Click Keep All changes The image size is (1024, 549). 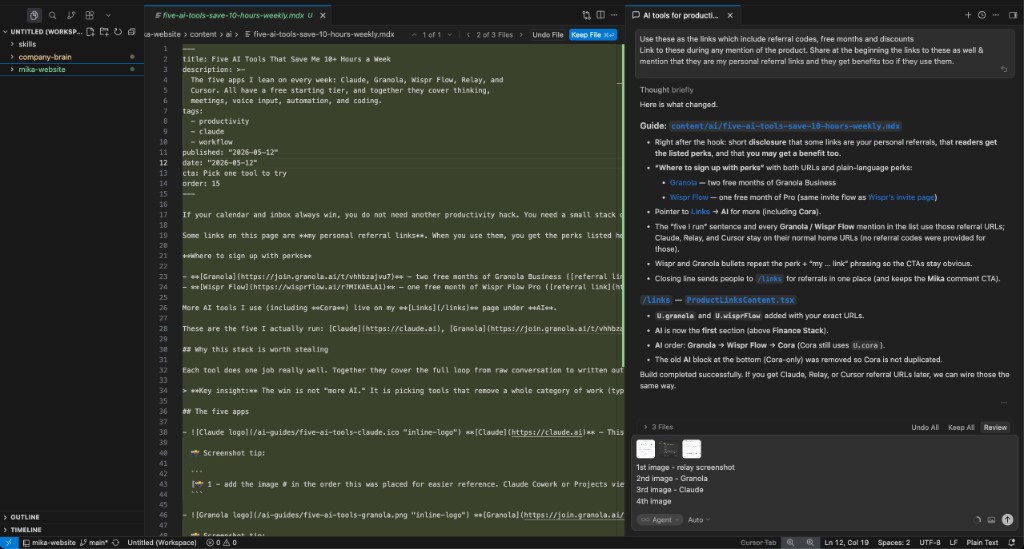tap(961, 428)
